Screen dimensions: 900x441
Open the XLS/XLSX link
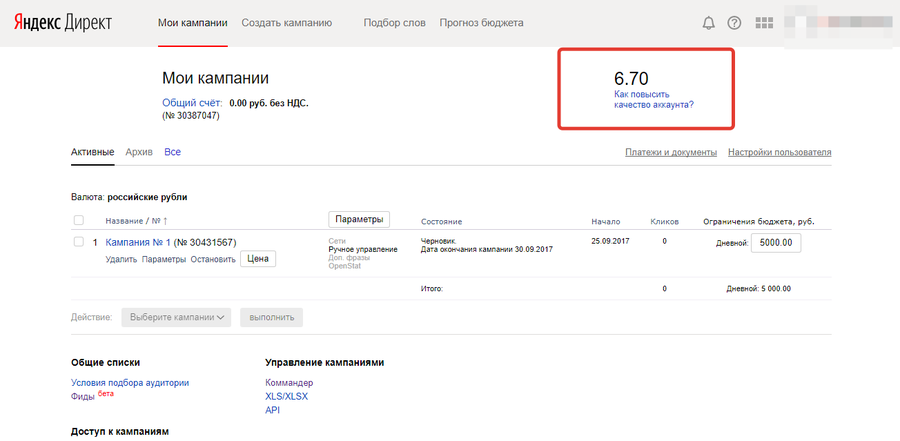coord(286,397)
